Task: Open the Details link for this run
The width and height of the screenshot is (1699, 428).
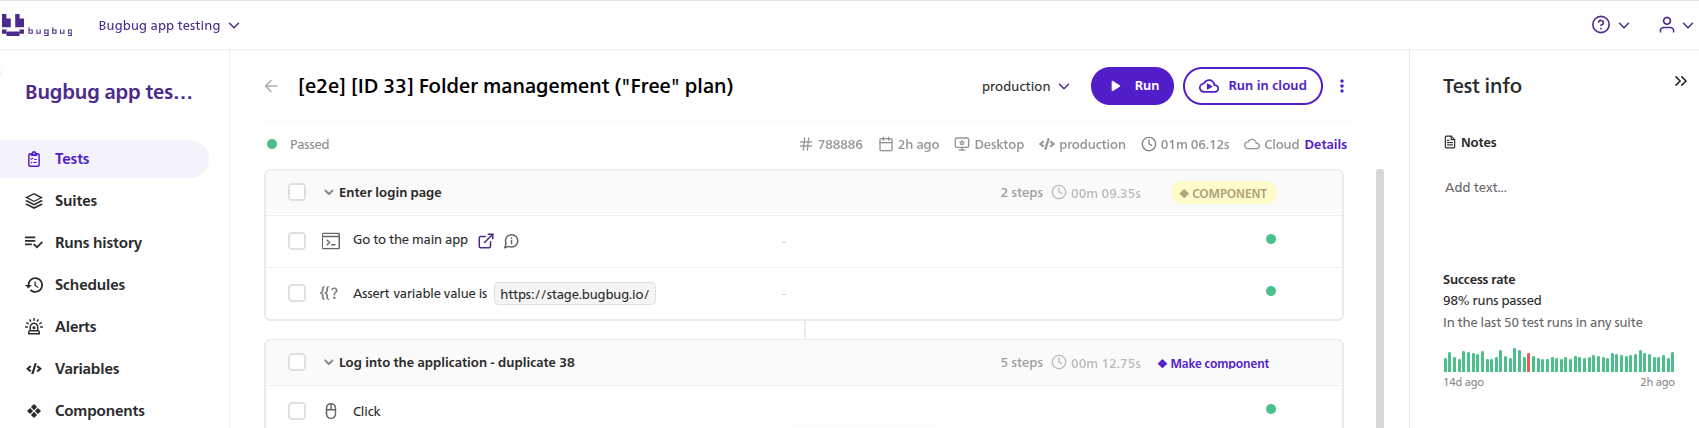Action: point(1325,144)
